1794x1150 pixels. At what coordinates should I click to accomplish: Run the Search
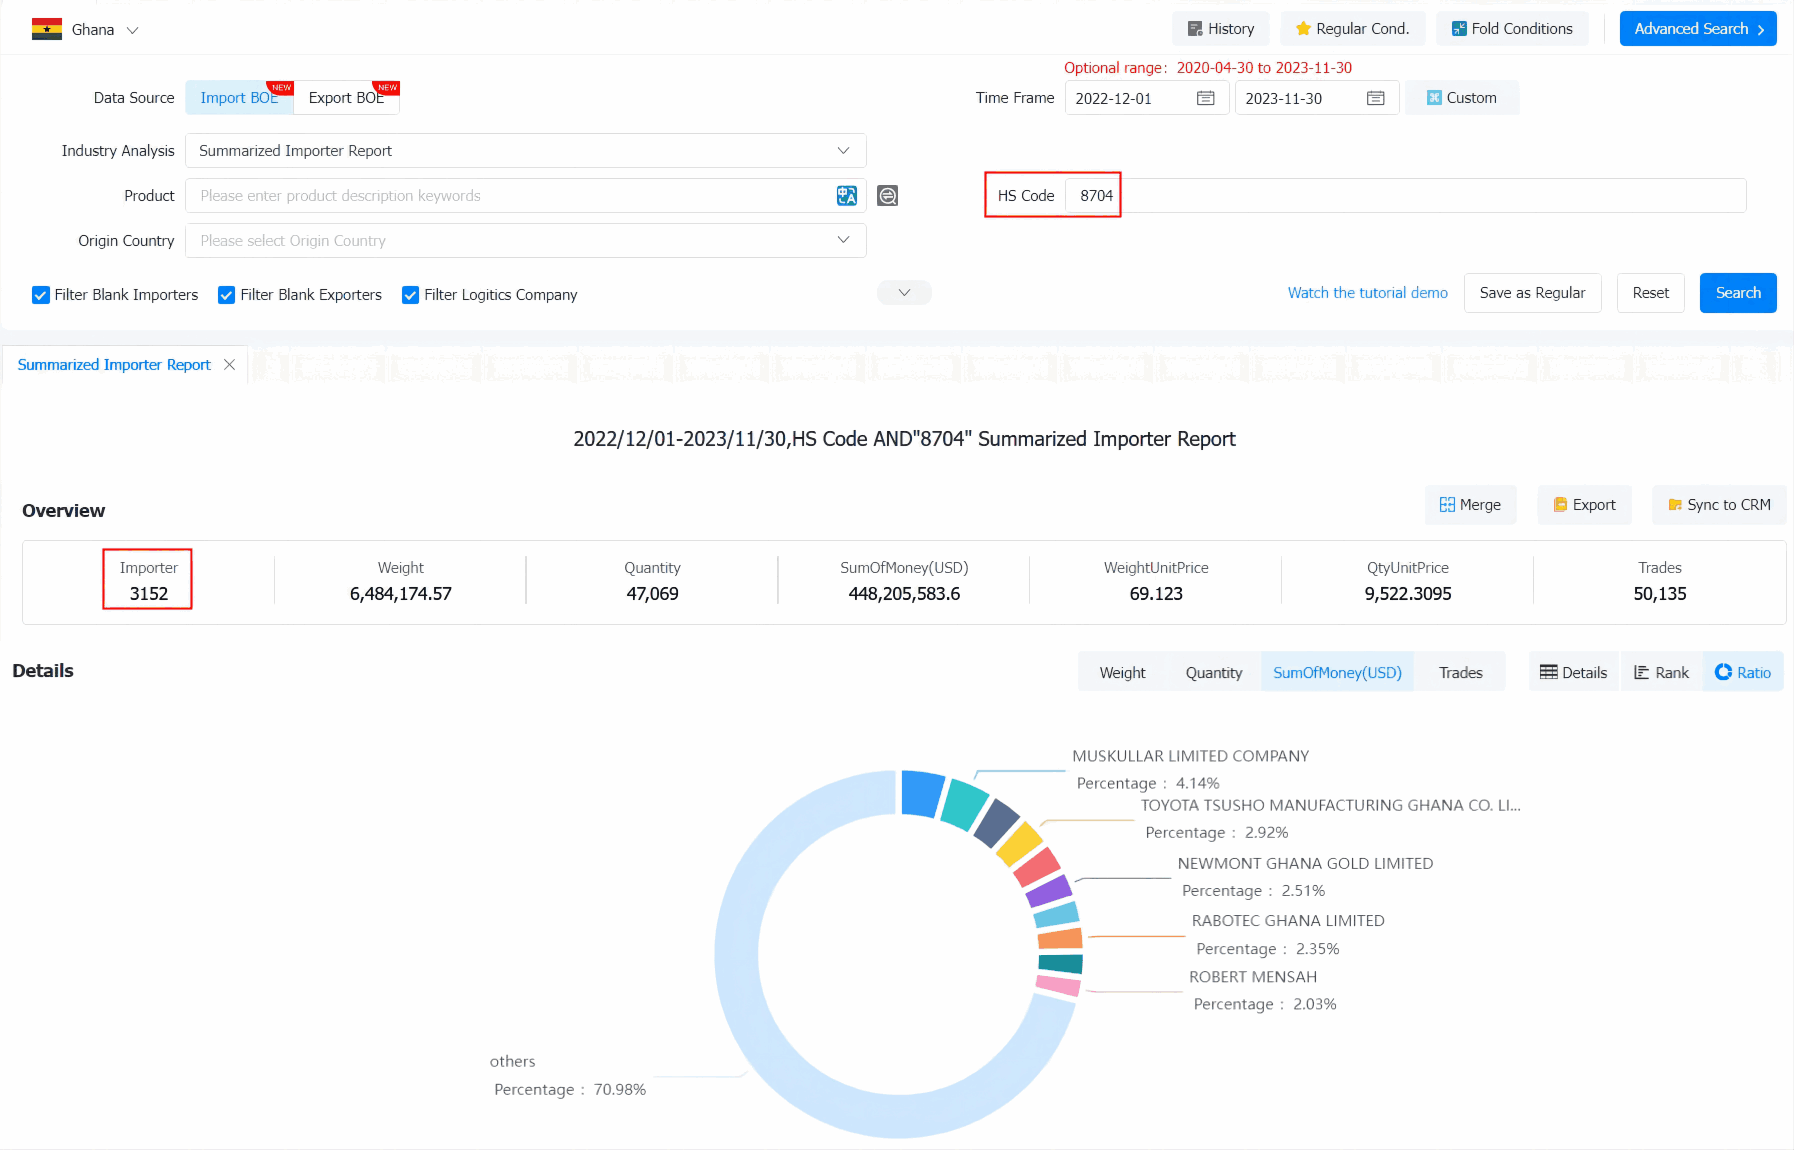pos(1738,293)
